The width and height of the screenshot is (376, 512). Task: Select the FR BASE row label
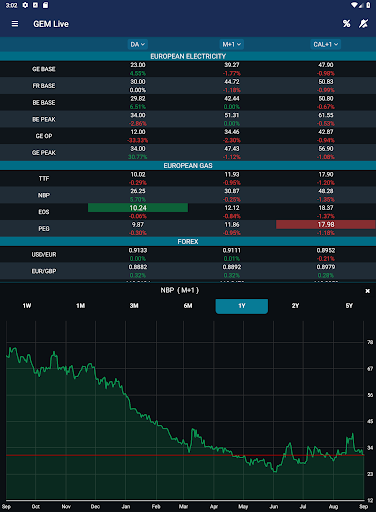44,86
